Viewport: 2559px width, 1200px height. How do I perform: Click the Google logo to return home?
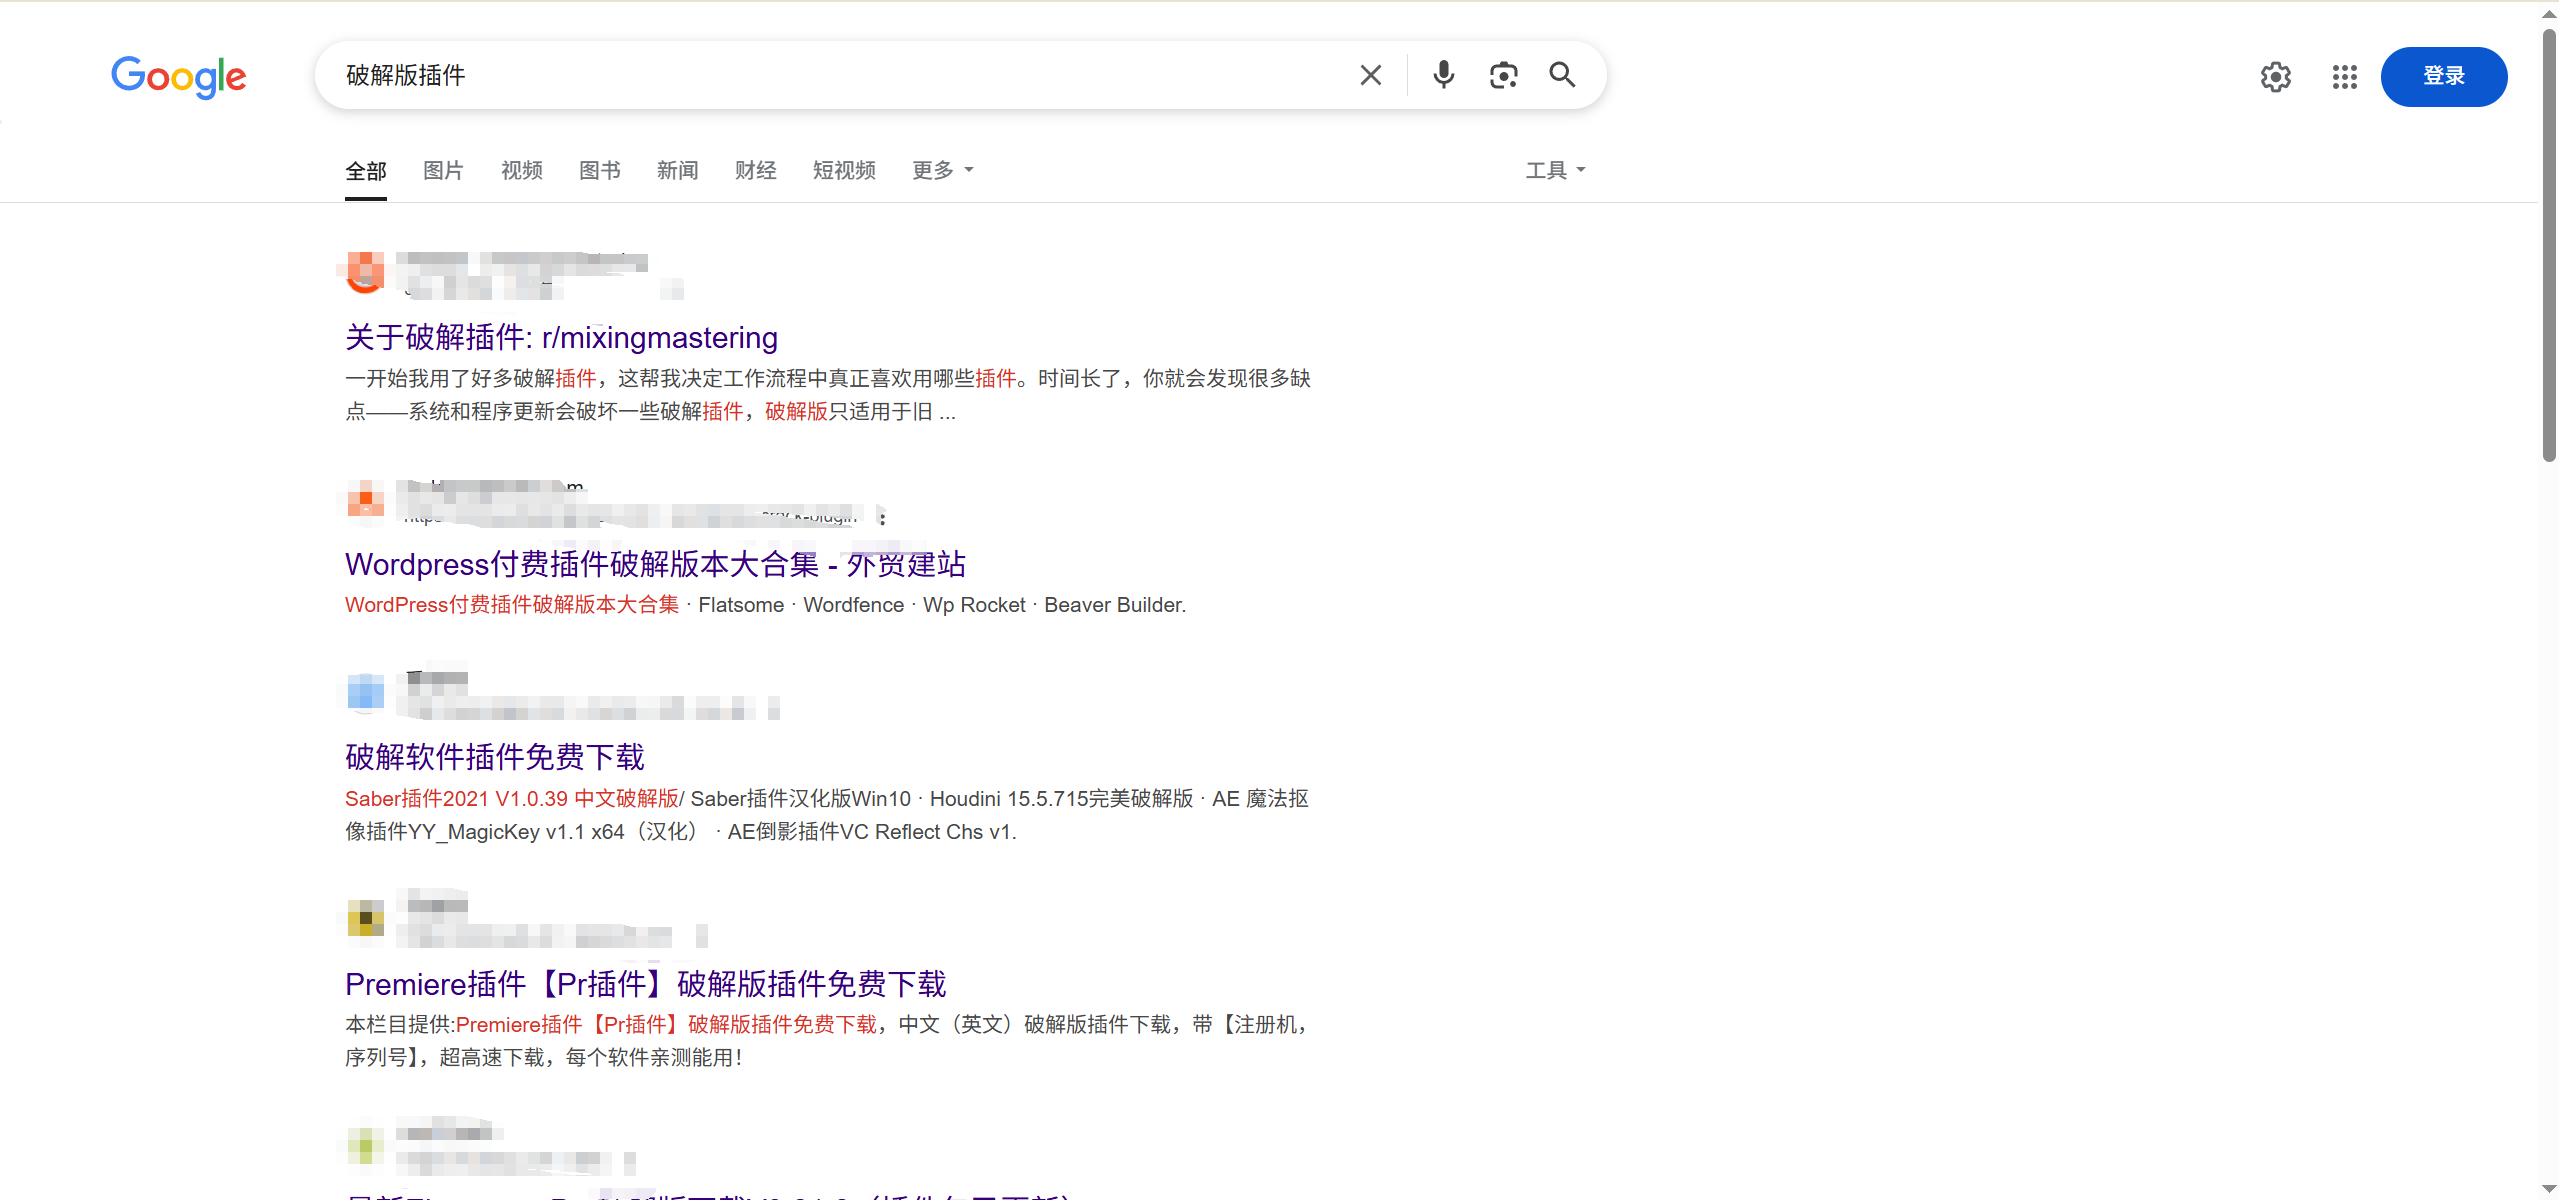click(x=178, y=77)
